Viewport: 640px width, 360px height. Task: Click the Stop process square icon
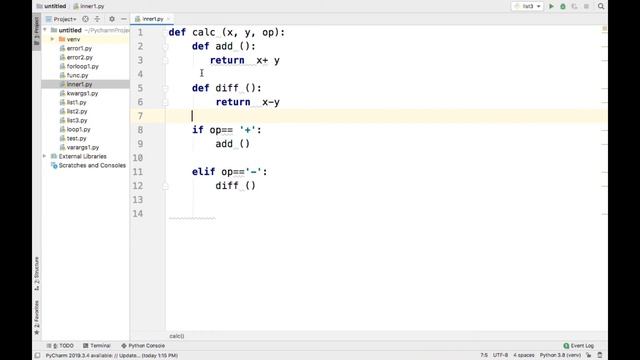coord(586,7)
